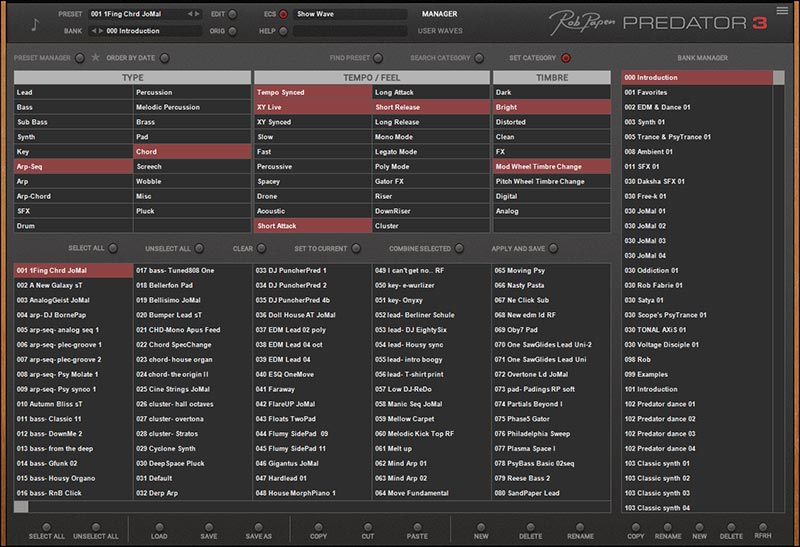Click bank manager NEW button
800x547 pixels.
[699, 527]
